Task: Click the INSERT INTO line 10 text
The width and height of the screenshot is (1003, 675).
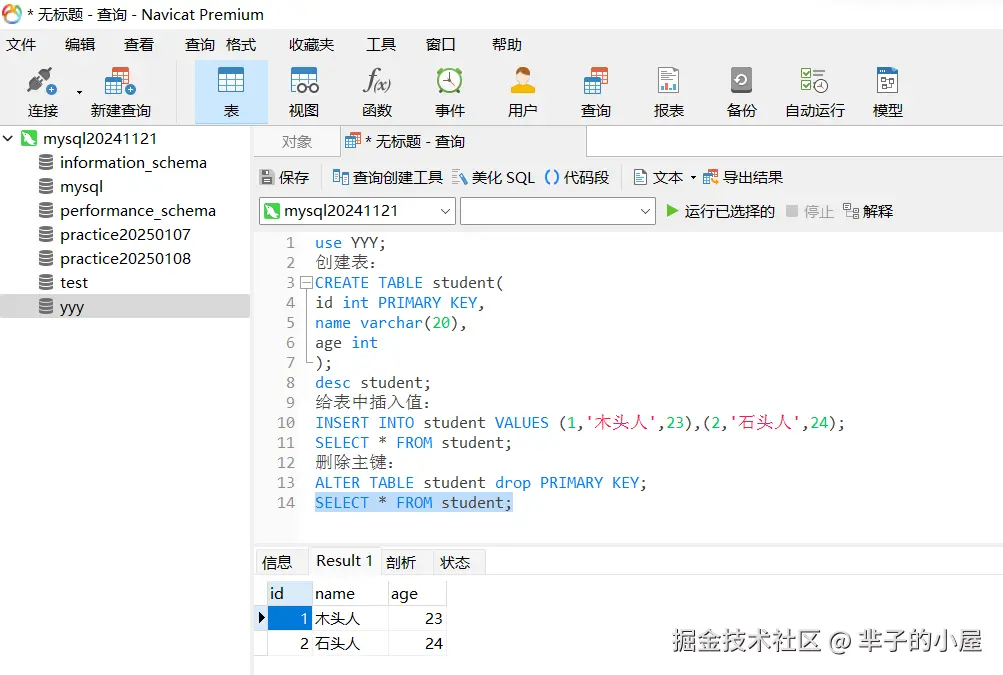Action: coord(580,423)
